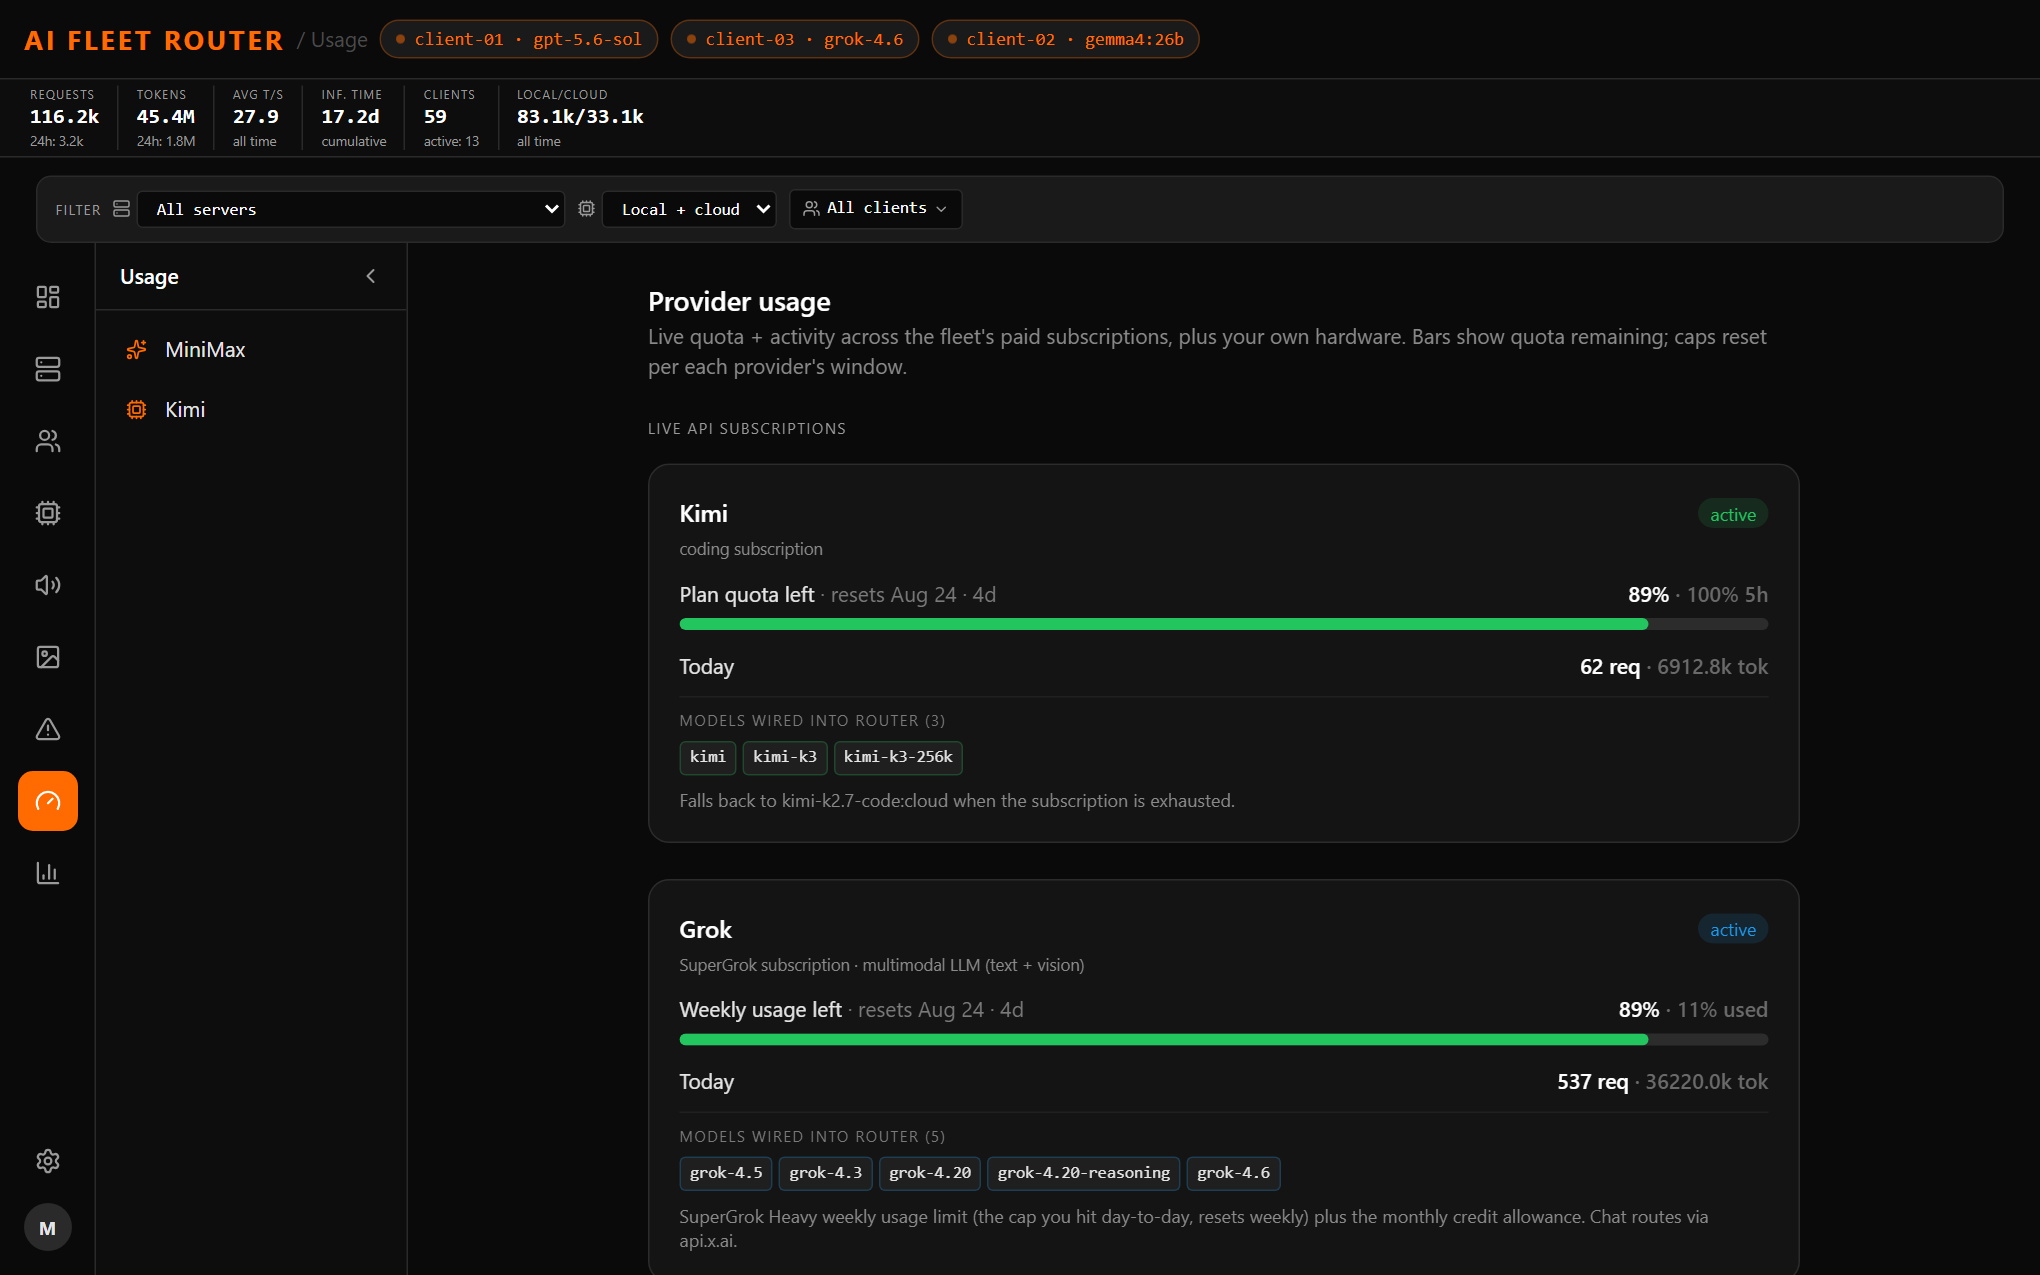Image resolution: width=2040 pixels, height=1275 pixels.
Task: Click the M user avatar
Action: pyautogui.click(x=48, y=1228)
